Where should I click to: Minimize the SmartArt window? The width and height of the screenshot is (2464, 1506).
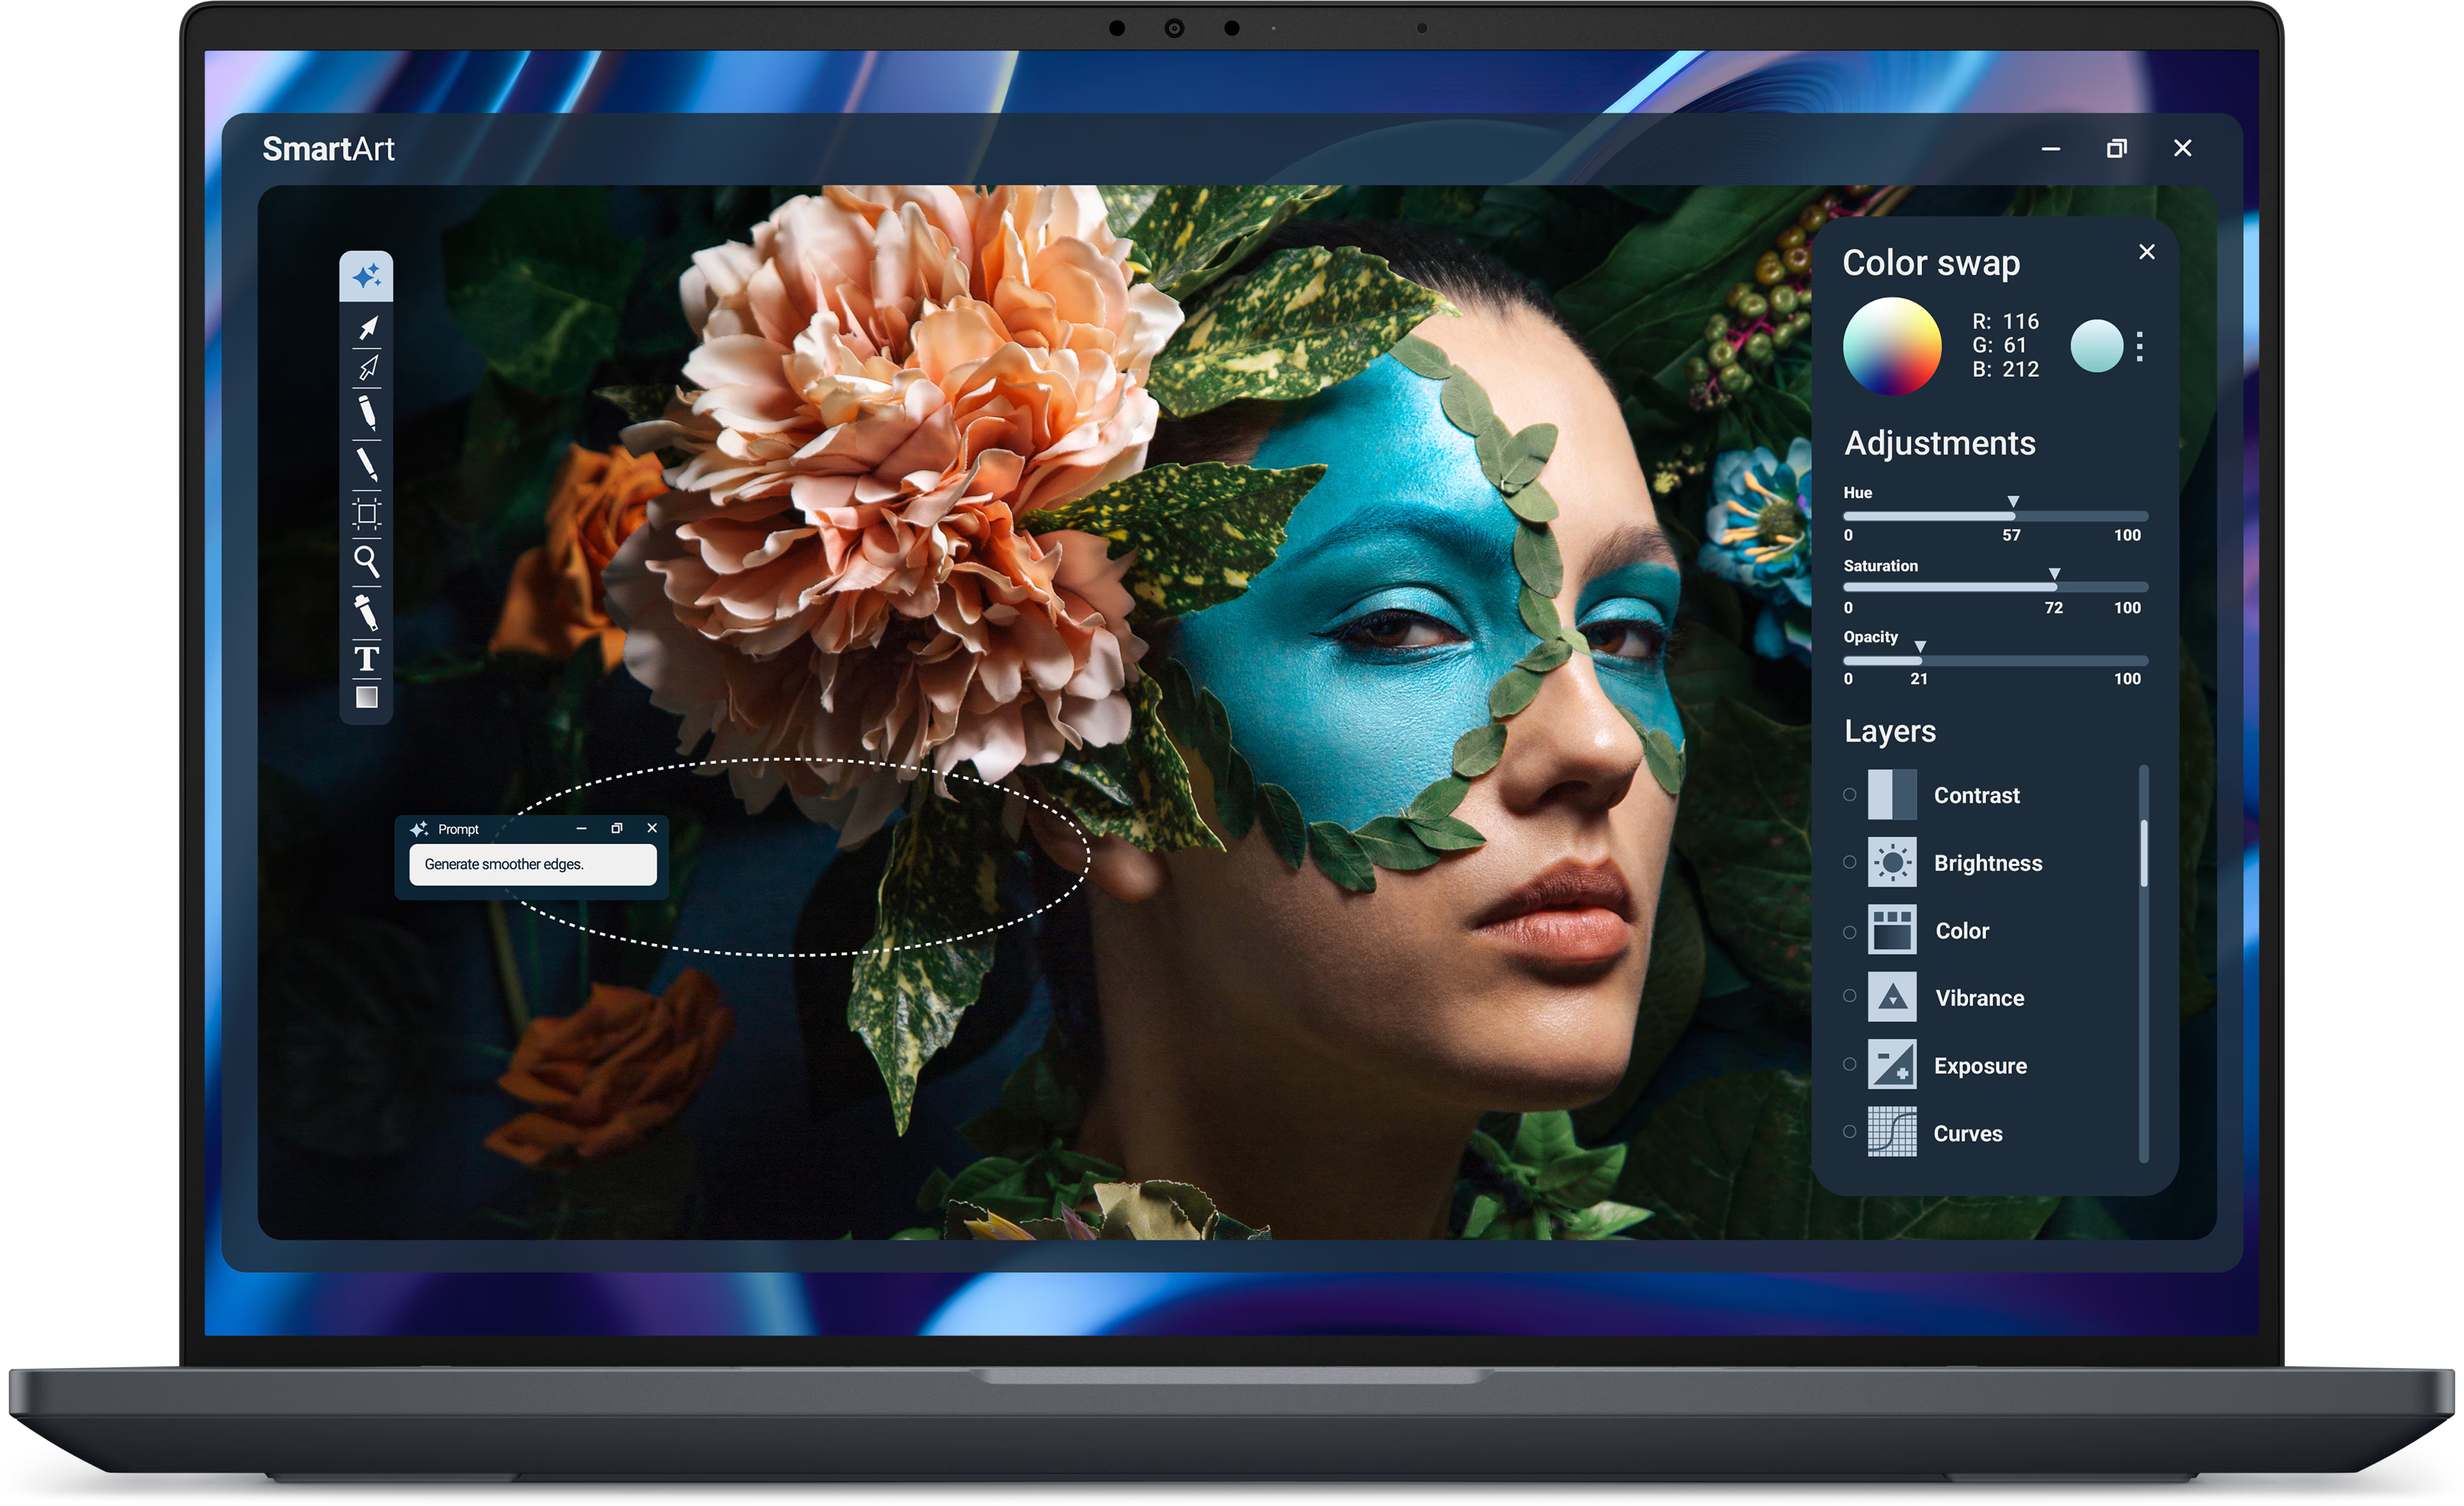point(2051,149)
